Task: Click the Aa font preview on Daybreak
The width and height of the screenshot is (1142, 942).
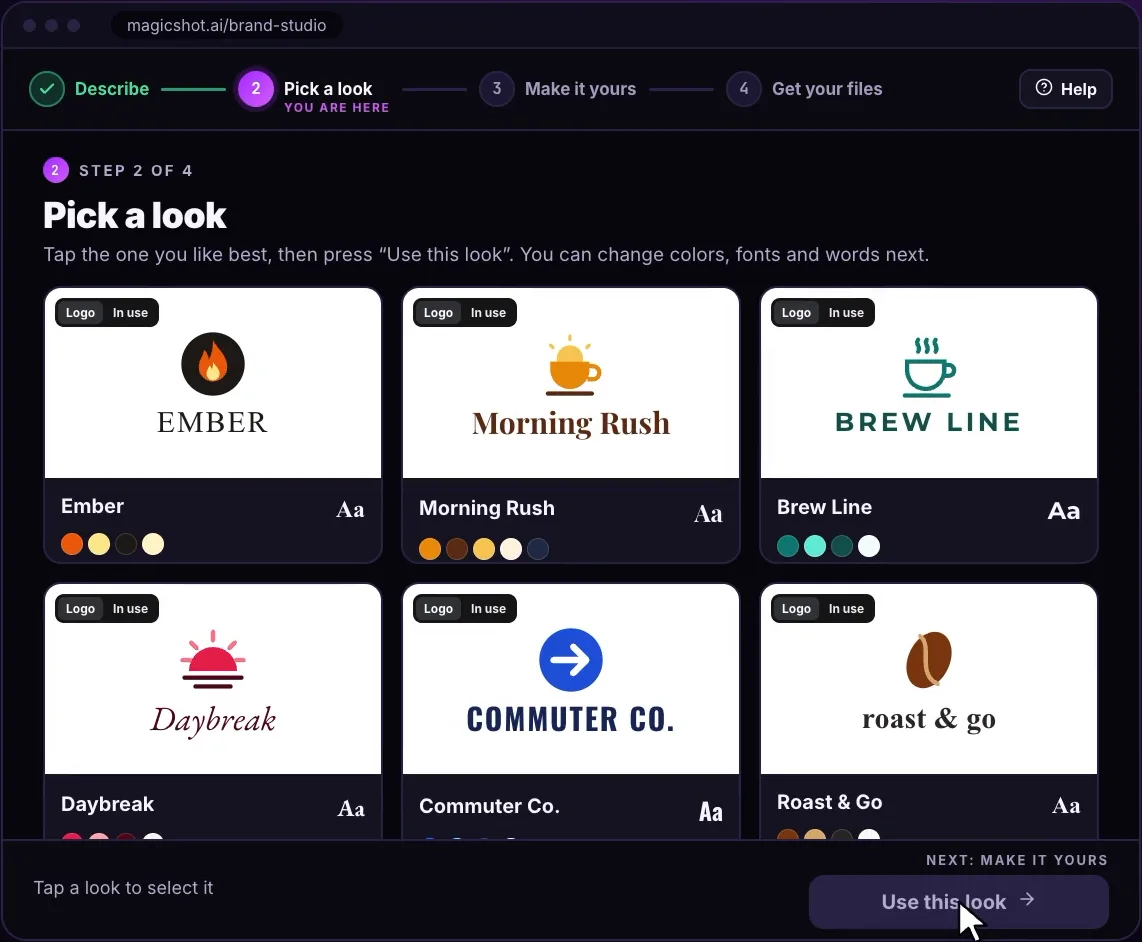Action: point(351,808)
